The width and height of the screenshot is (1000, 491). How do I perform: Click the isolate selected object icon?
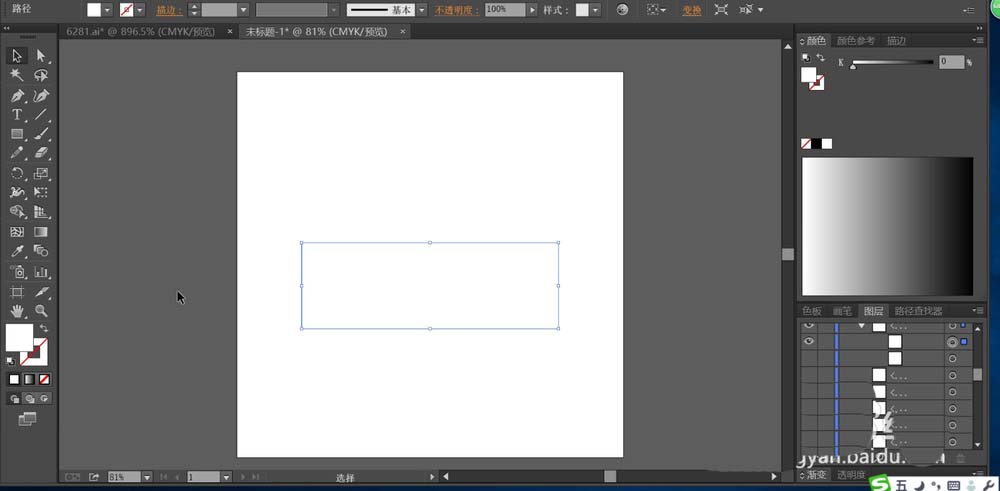pyautogui.click(x=721, y=10)
